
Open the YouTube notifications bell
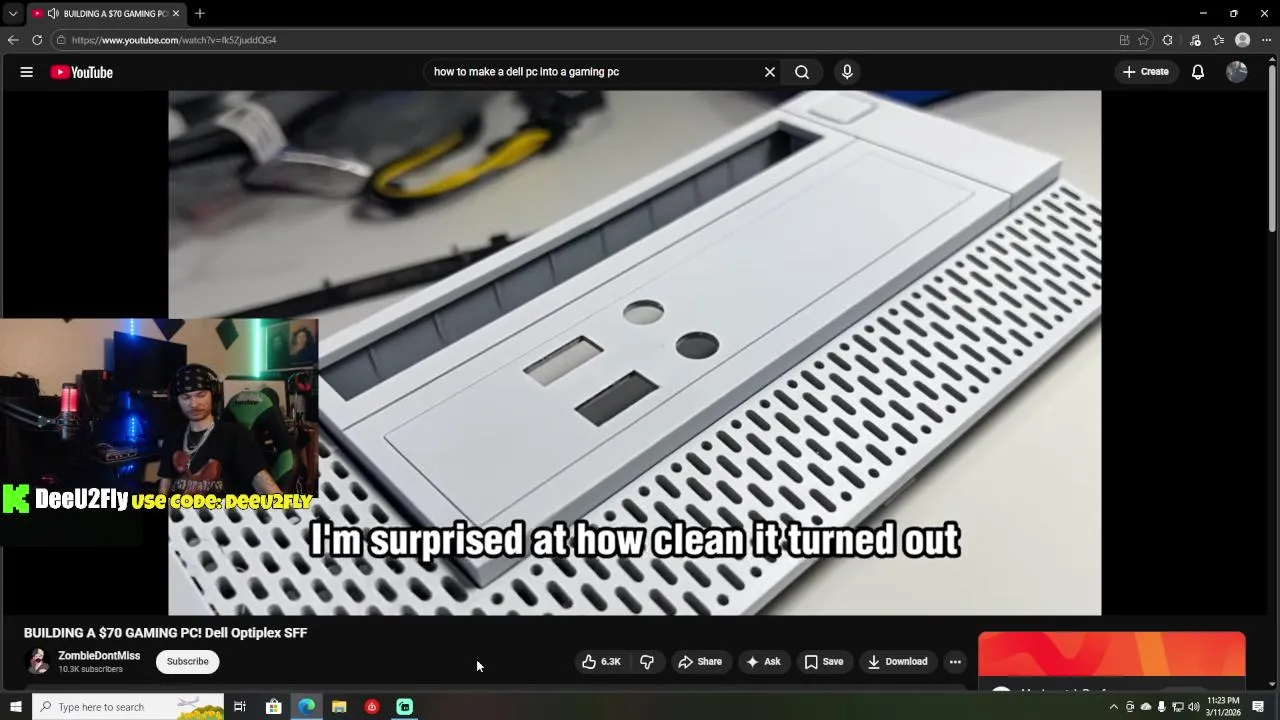tap(1197, 72)
